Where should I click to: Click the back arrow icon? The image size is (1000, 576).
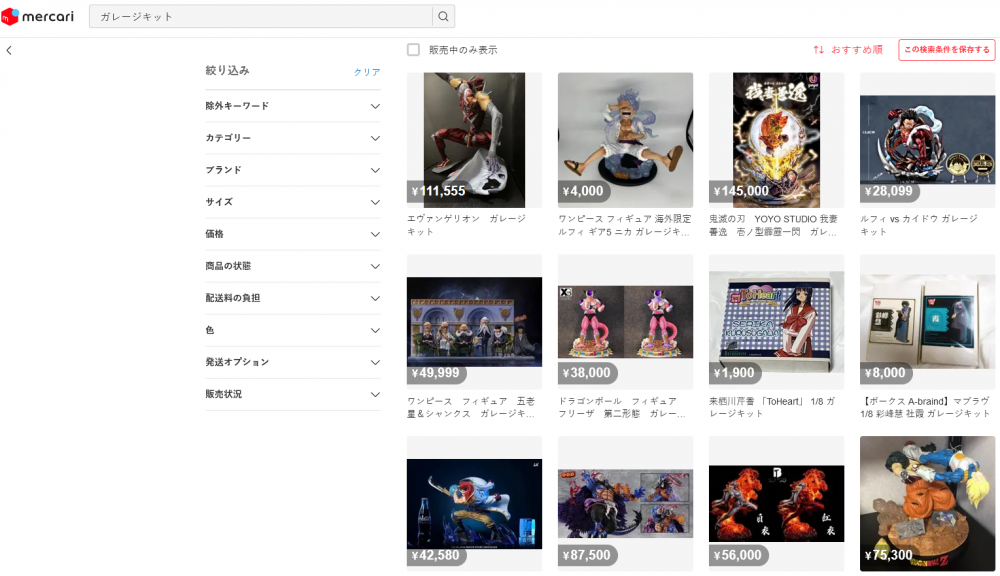9,50
